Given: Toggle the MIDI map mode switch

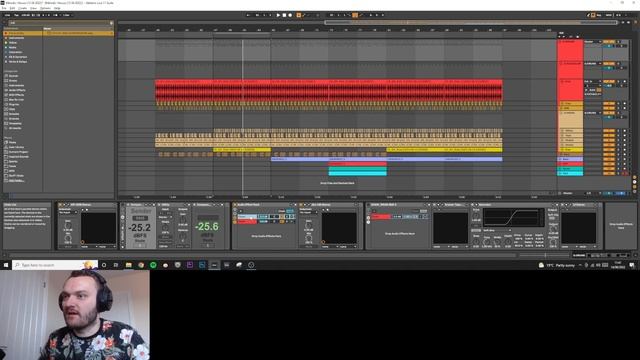Looking at the screenshot, I should point(609,15).
